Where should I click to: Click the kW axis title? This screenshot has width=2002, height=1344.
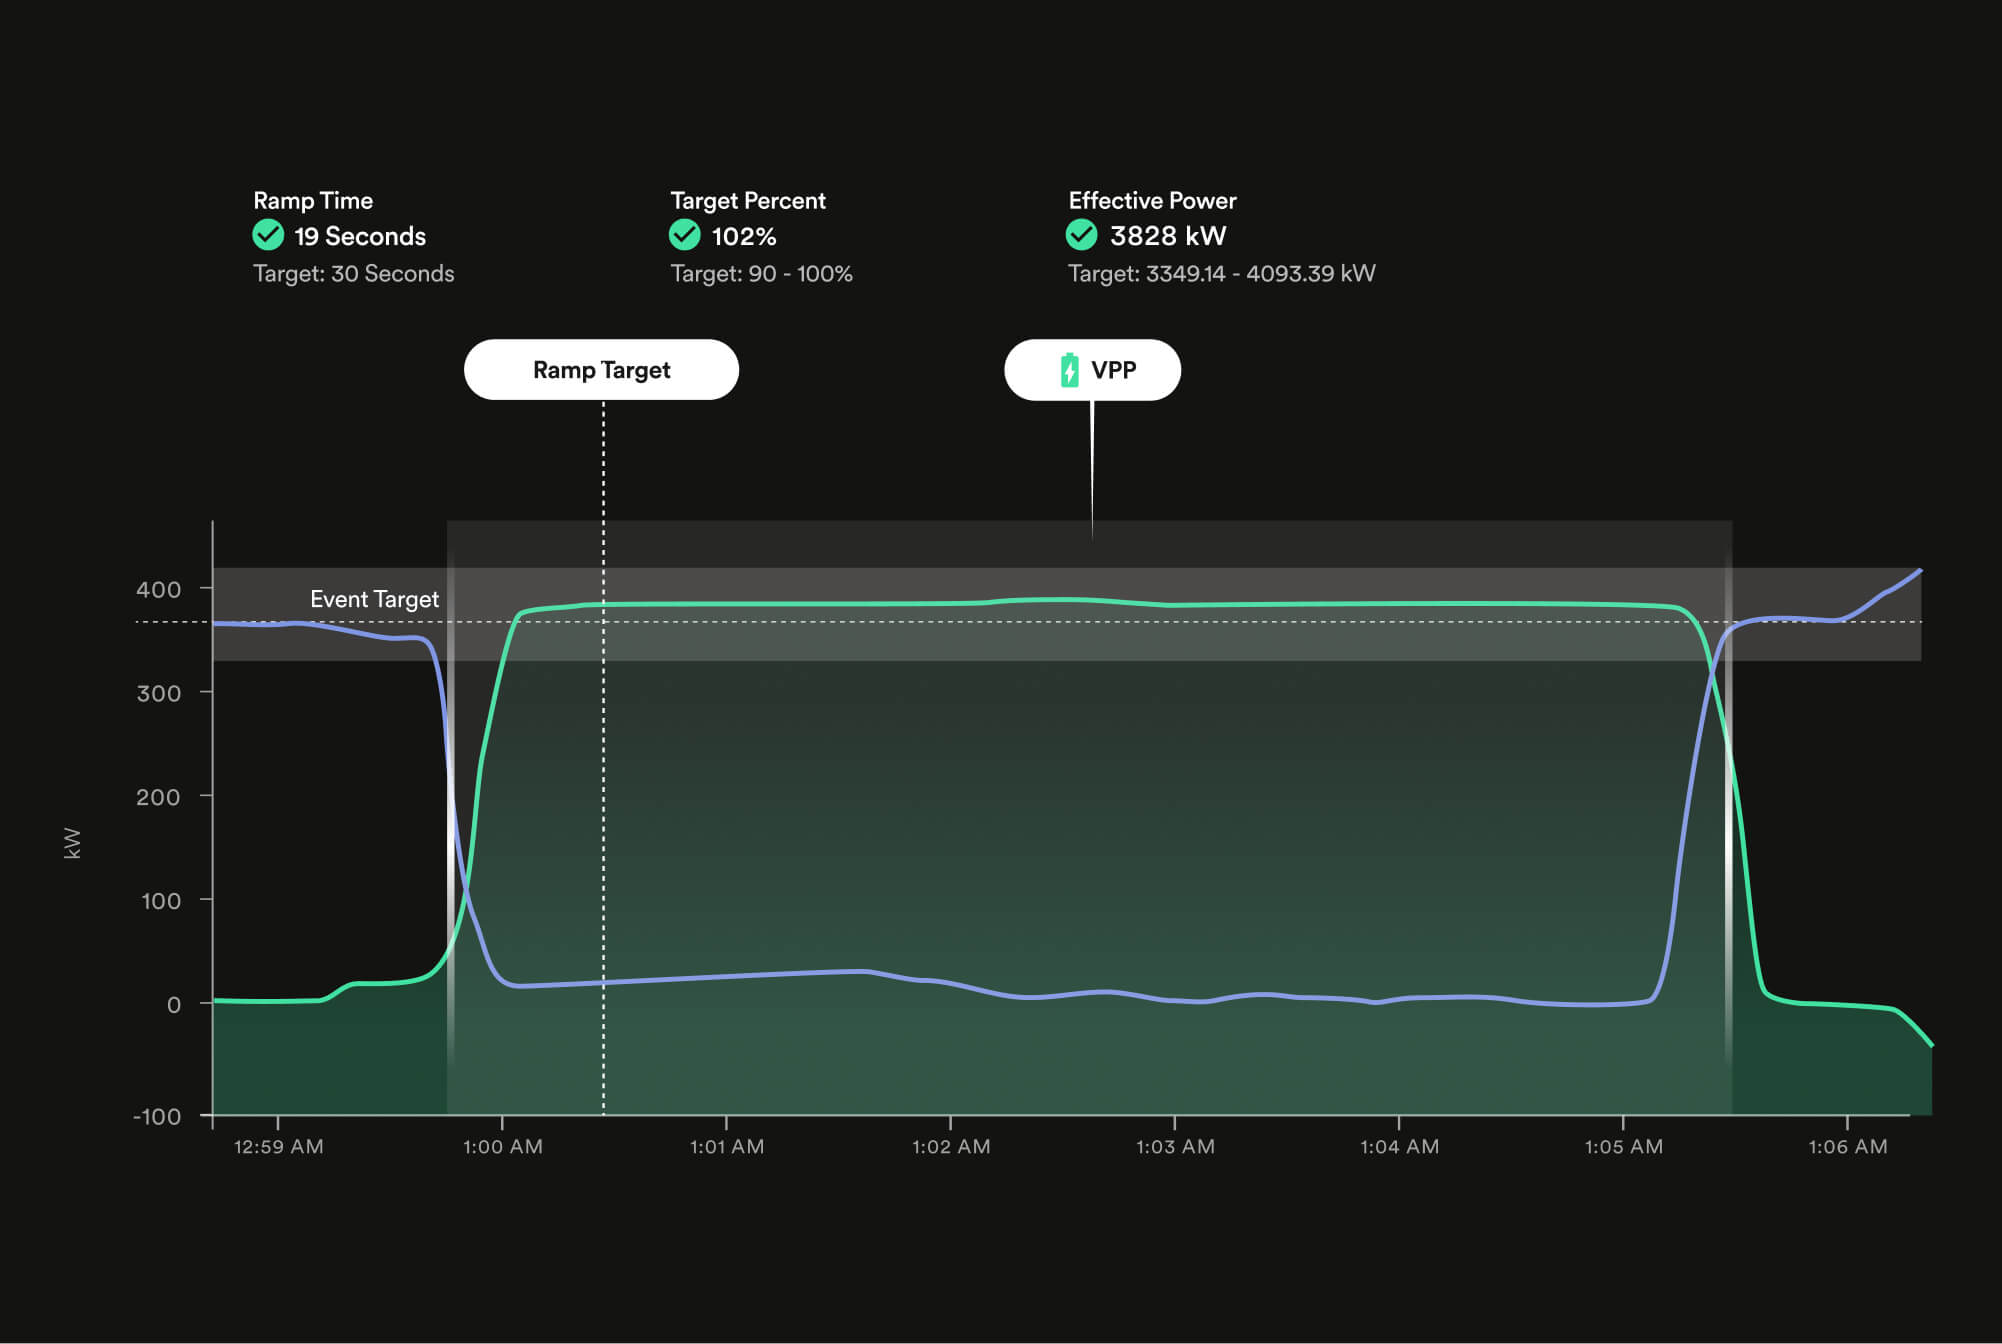click(x=72, y=843)
